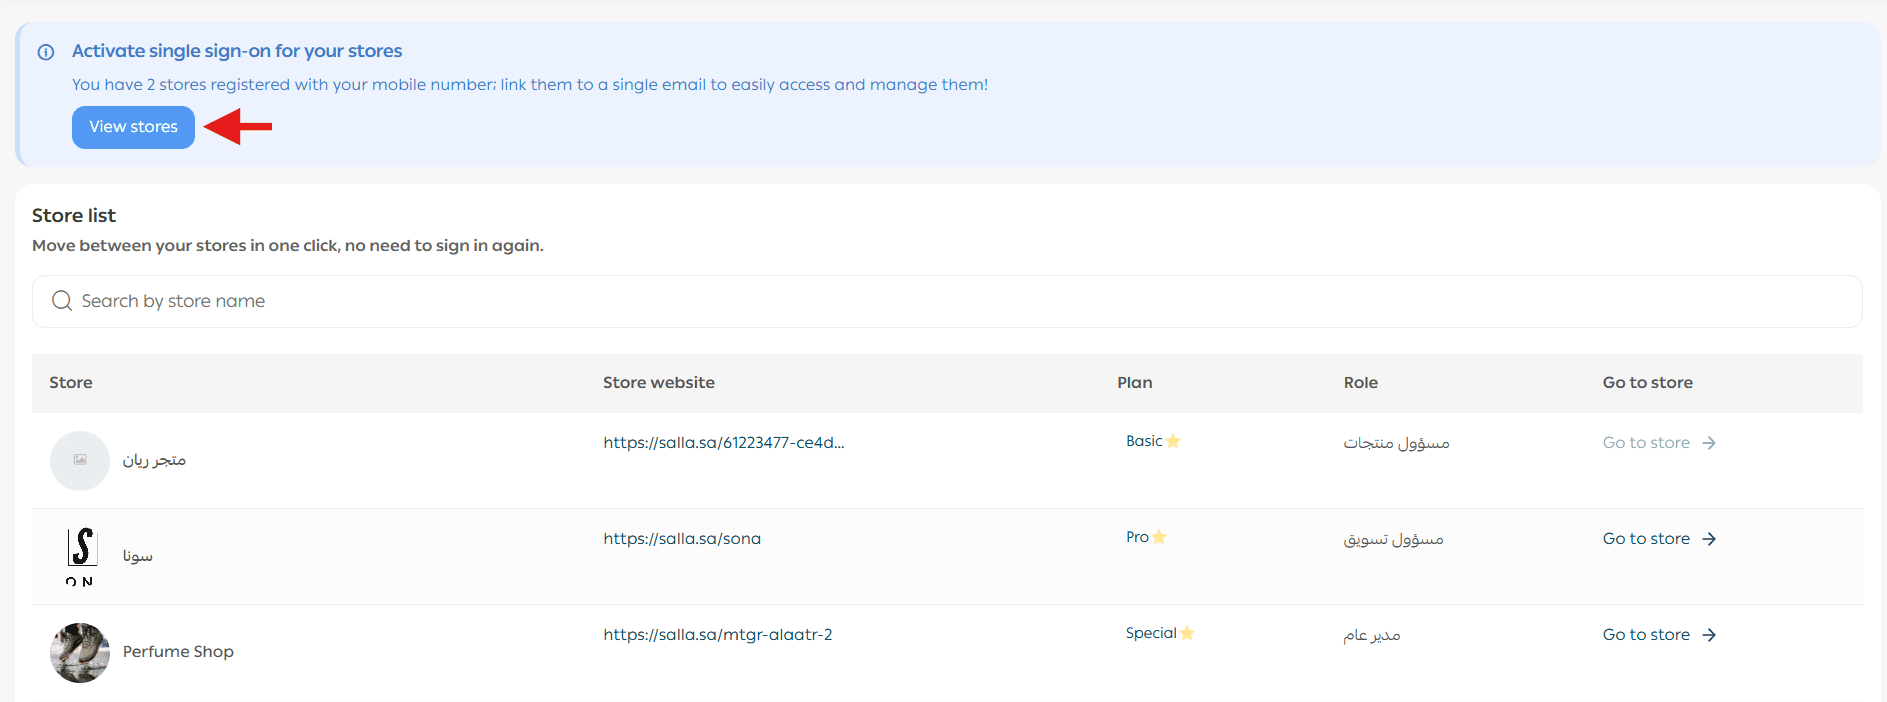Click the Store list heading
Image resolution: width=1887 pixels, height=702 pixels.
tap(74, 215)
